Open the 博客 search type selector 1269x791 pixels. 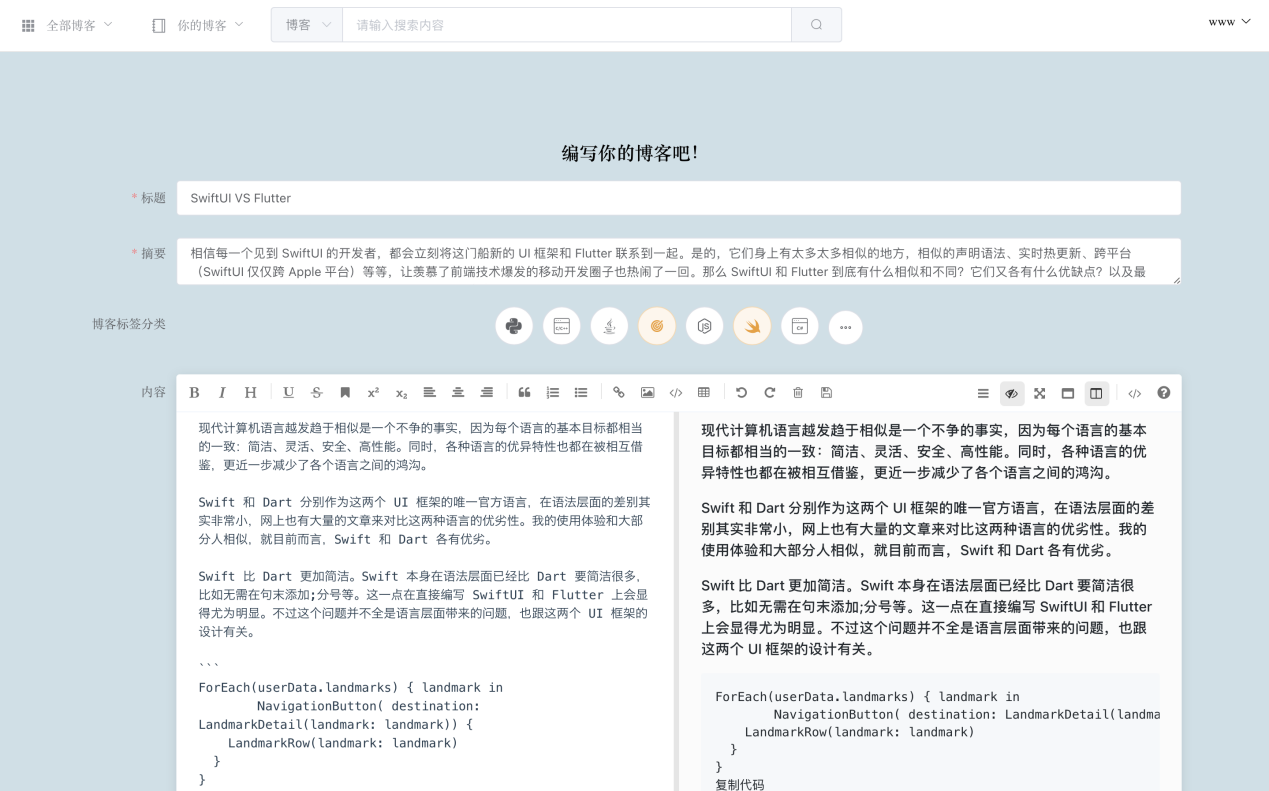click(x=307, y=25)
